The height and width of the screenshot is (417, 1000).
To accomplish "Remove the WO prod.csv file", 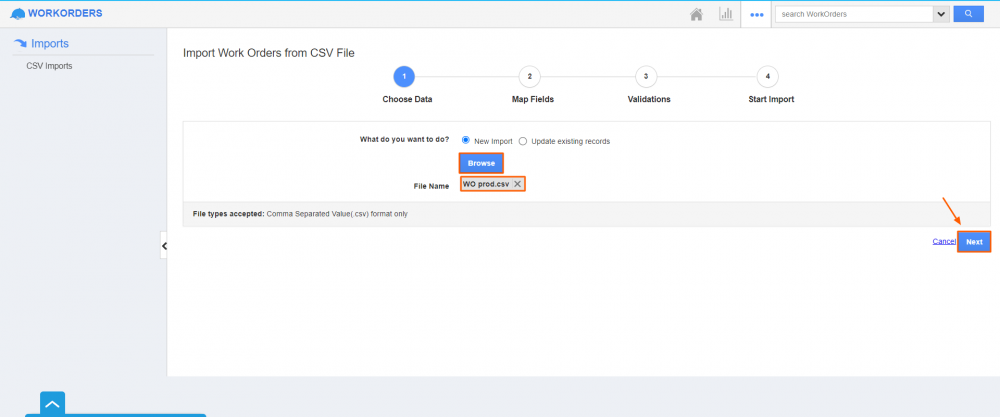I will tap(517, 184).
